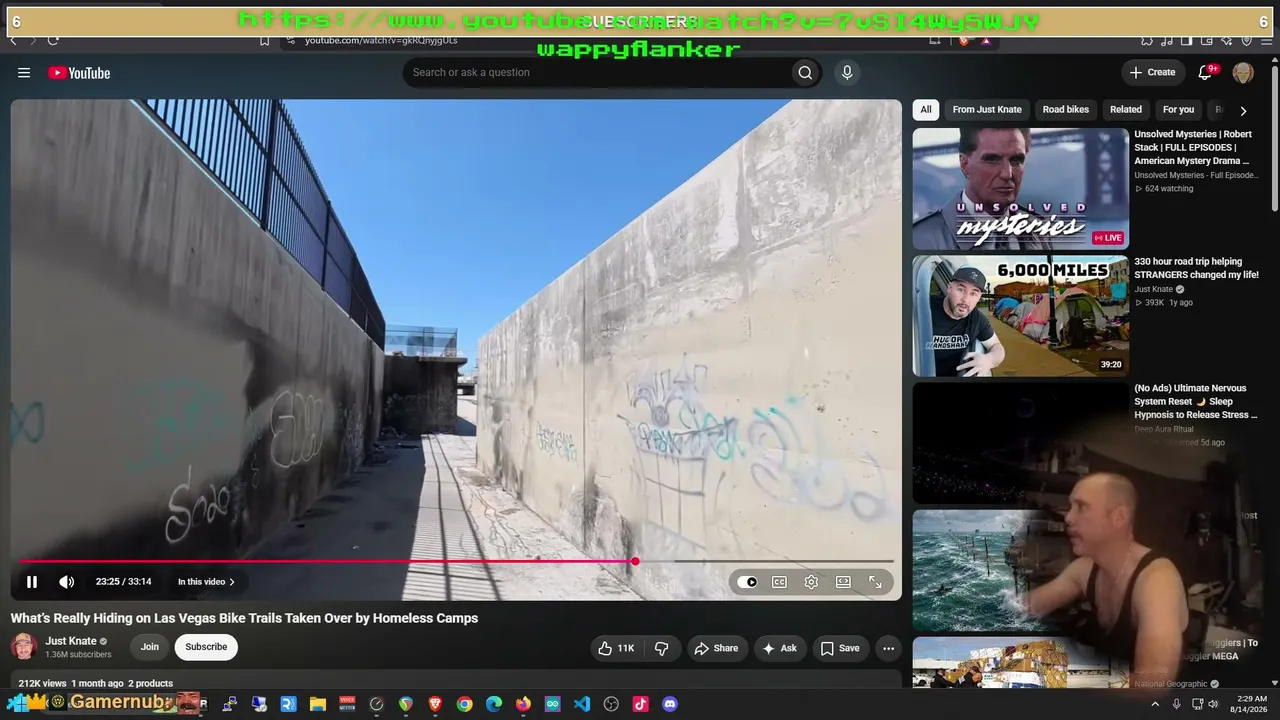Open the taskbar clock and date

click(1249, 704)
